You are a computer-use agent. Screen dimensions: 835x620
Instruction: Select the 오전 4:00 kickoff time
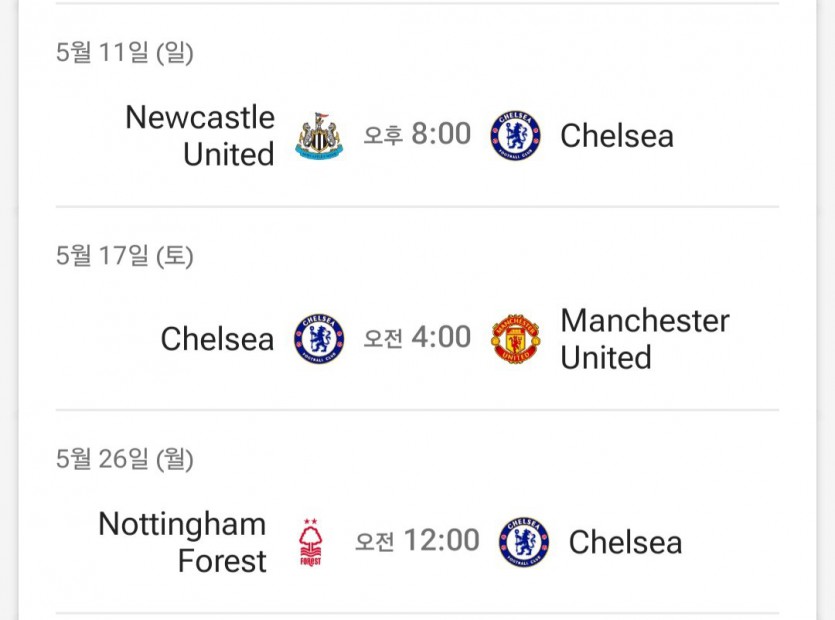[417, 337]
